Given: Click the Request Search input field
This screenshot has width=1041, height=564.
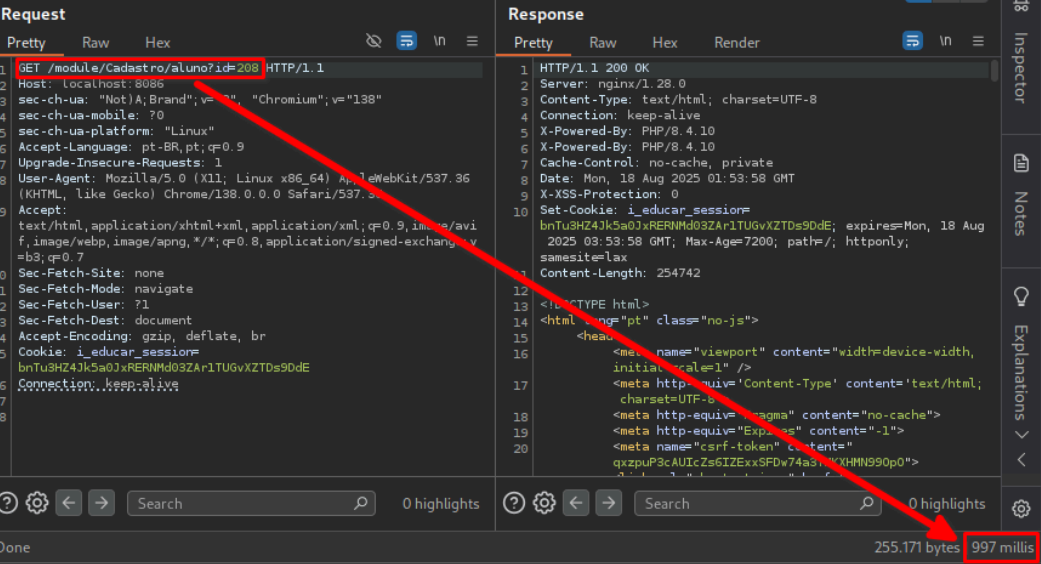Looking at the screenshot, I should click(240, 504).
